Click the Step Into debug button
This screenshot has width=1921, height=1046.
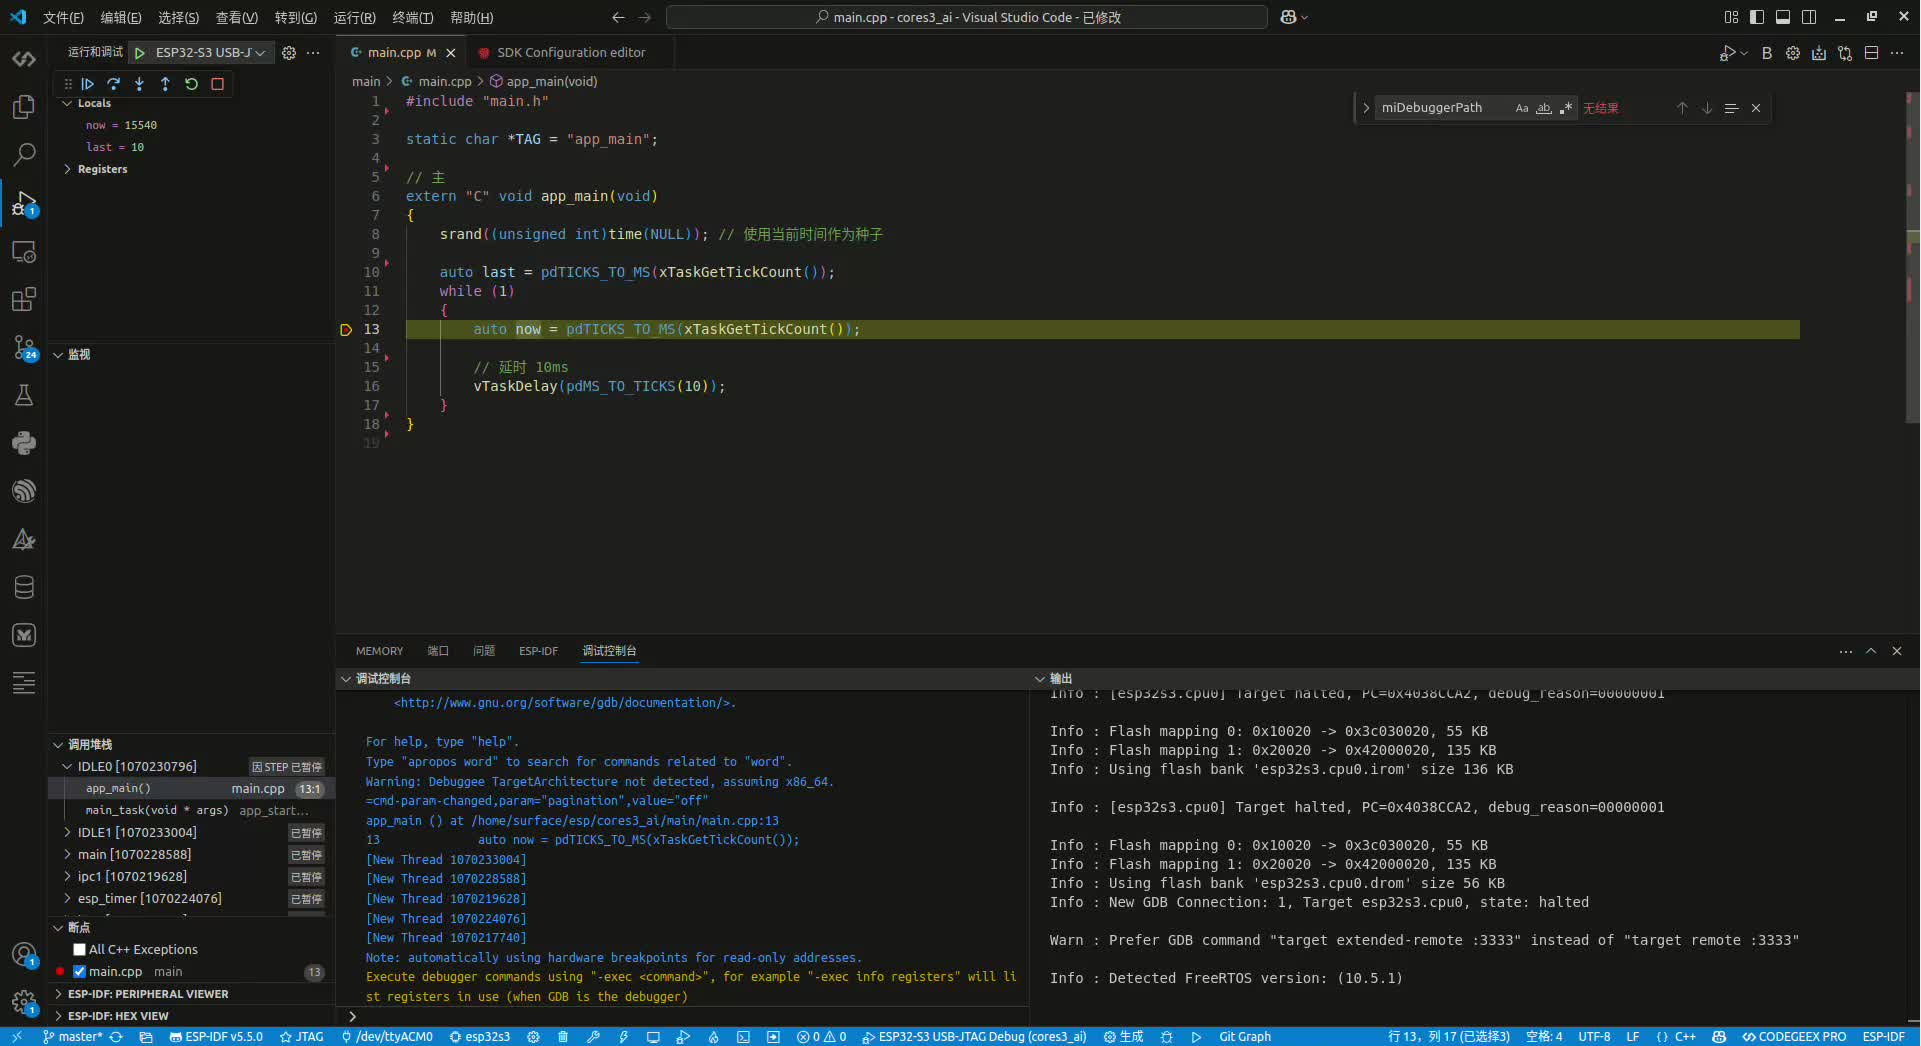139,84
